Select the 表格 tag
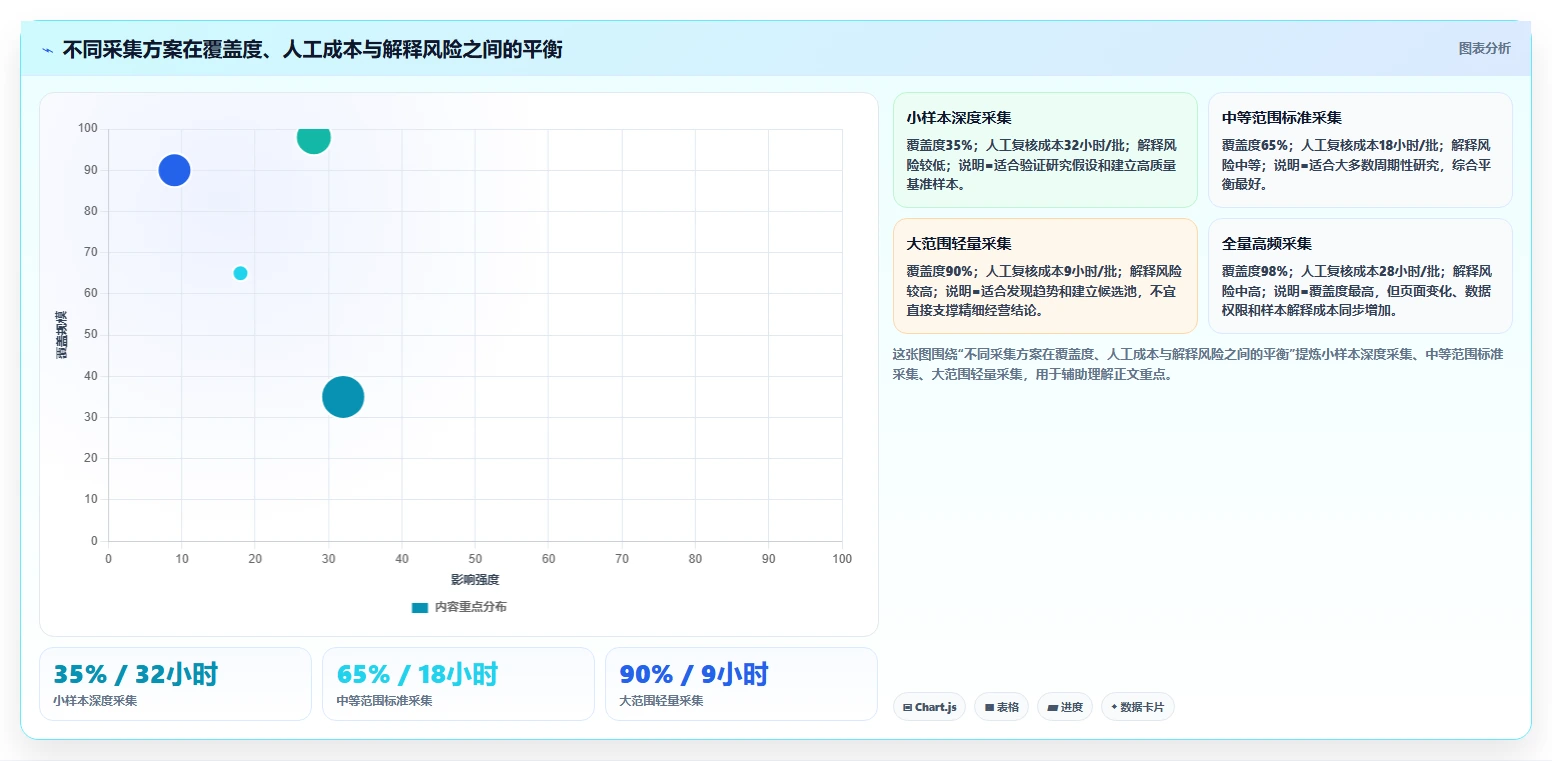1552x761 pixels. 1001,707
